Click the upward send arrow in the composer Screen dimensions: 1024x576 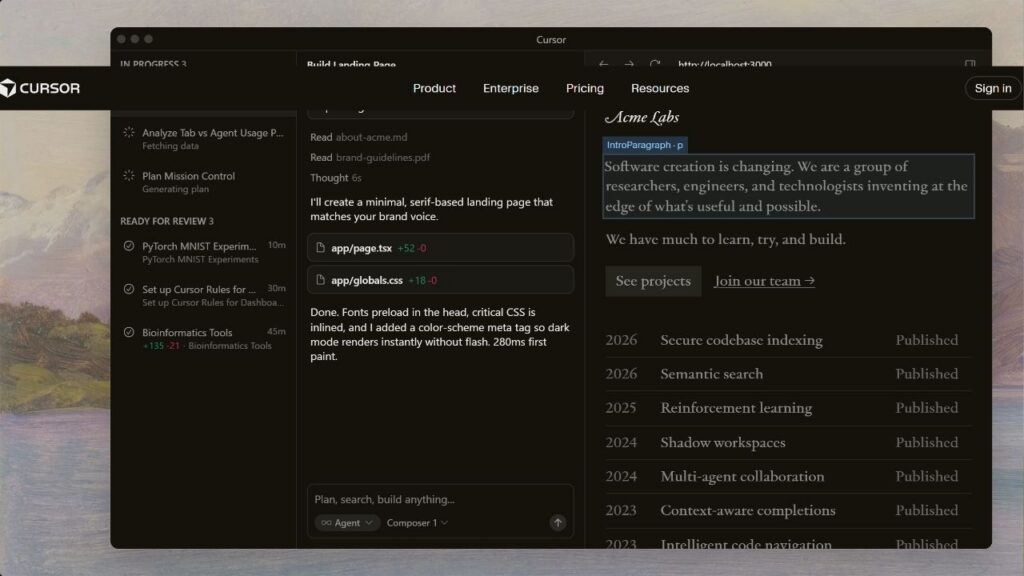click(557, 522)
